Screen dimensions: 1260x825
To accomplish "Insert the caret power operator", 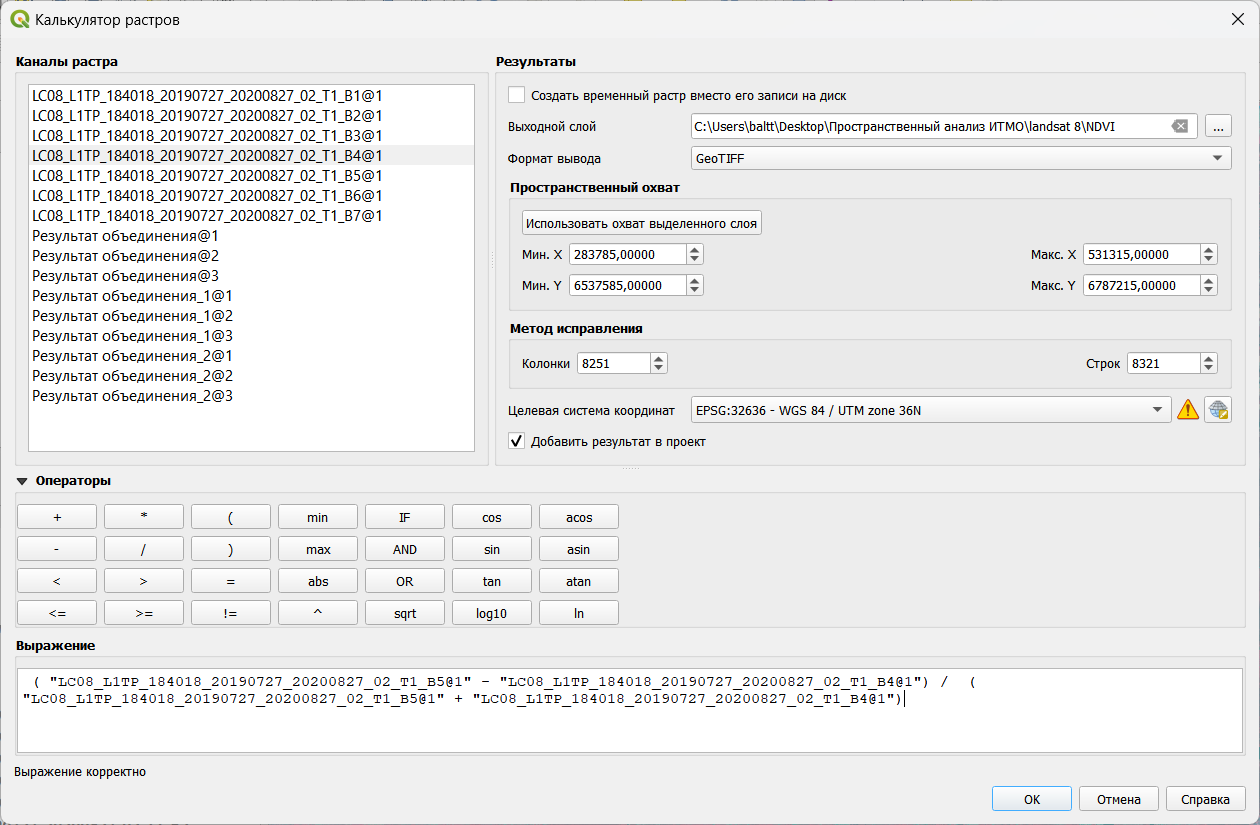I will [318, 613].
